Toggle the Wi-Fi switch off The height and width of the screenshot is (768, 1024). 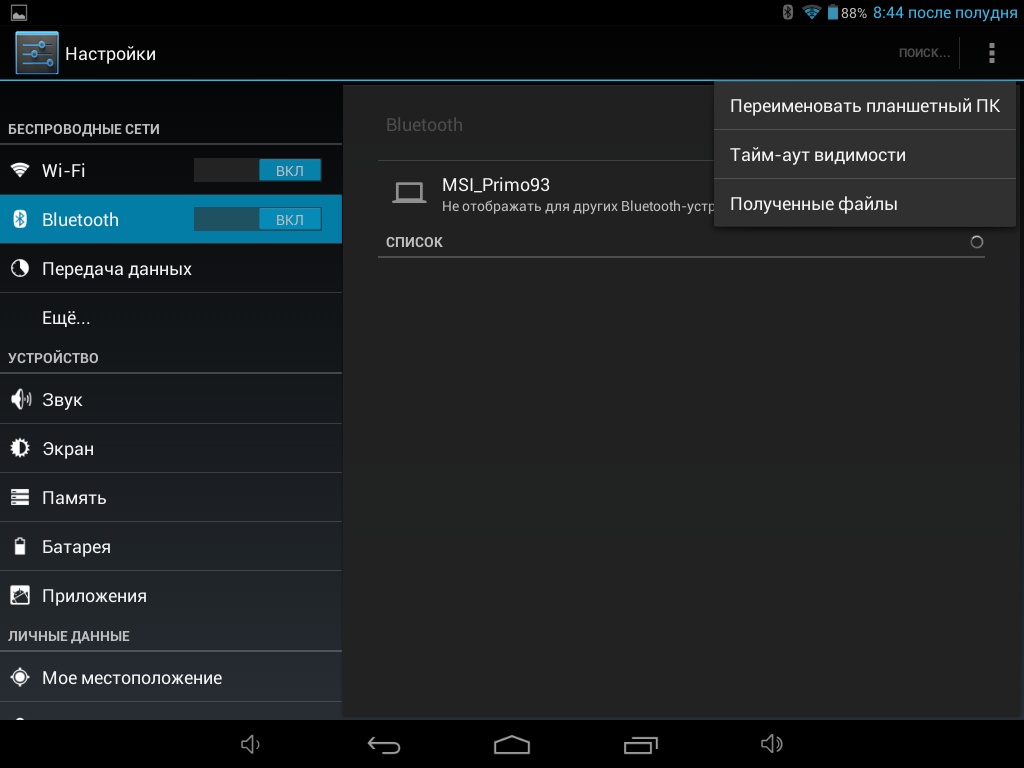click(258, 170)
